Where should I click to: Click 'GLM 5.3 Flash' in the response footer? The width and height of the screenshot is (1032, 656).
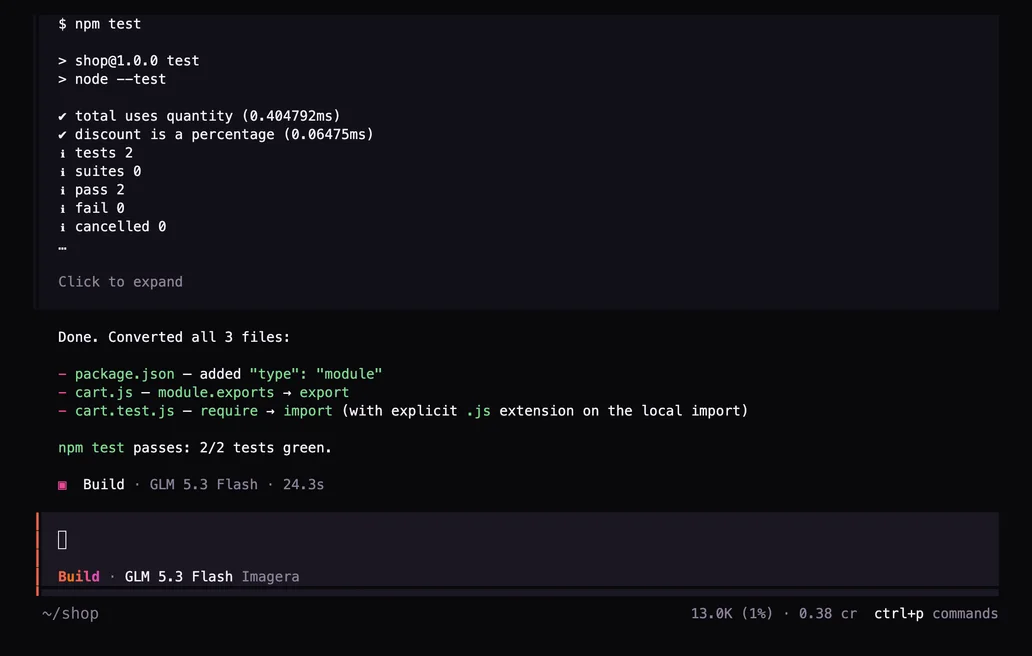(203, 484)
